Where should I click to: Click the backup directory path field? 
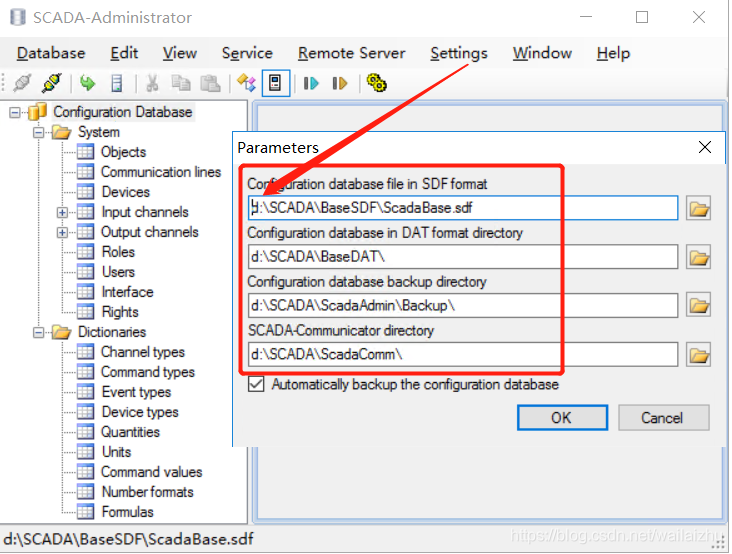point(463,306)
